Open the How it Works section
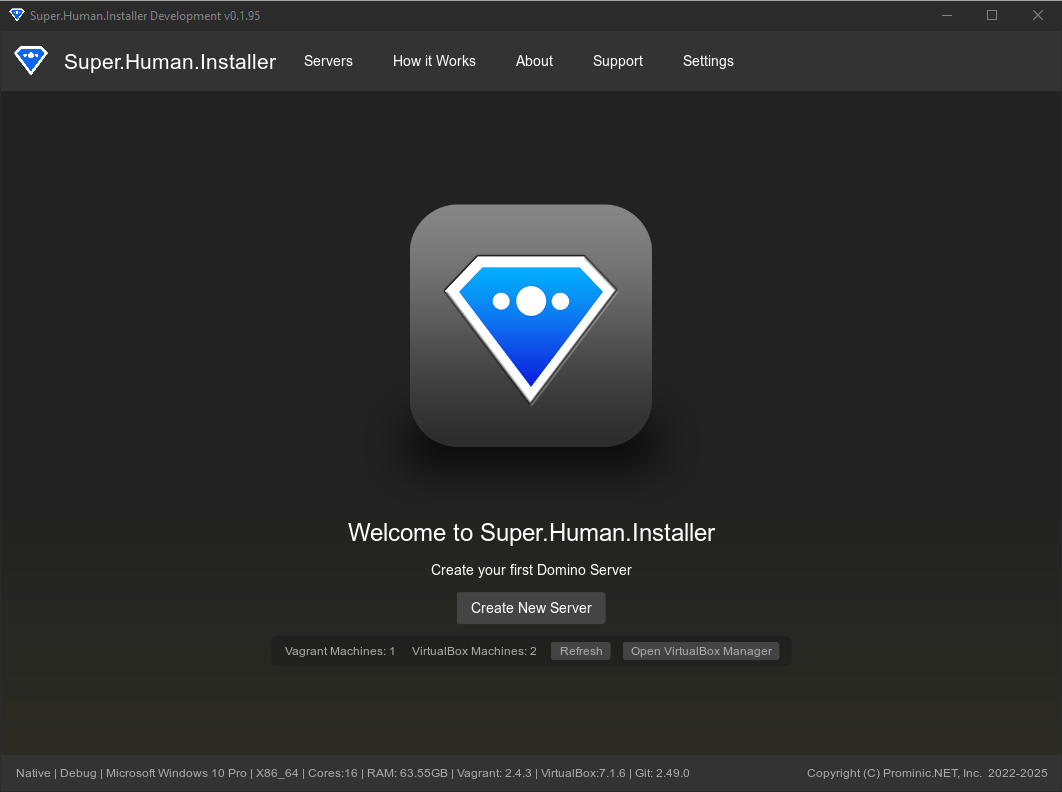Viewport: 1062px width, 792px height. 434,61
